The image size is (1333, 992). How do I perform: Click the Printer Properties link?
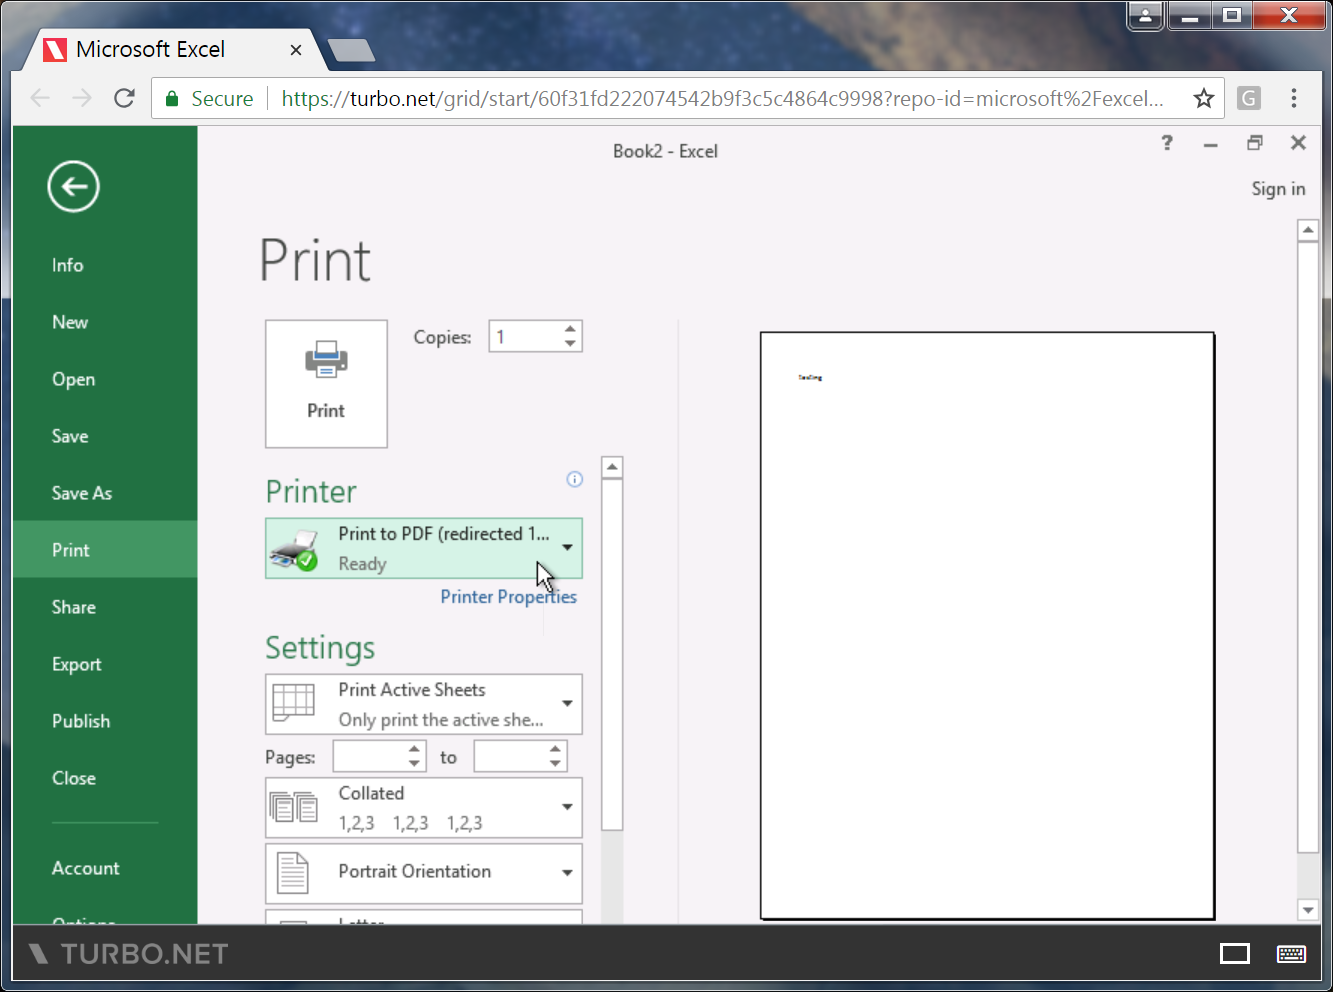tap(508, 596)
